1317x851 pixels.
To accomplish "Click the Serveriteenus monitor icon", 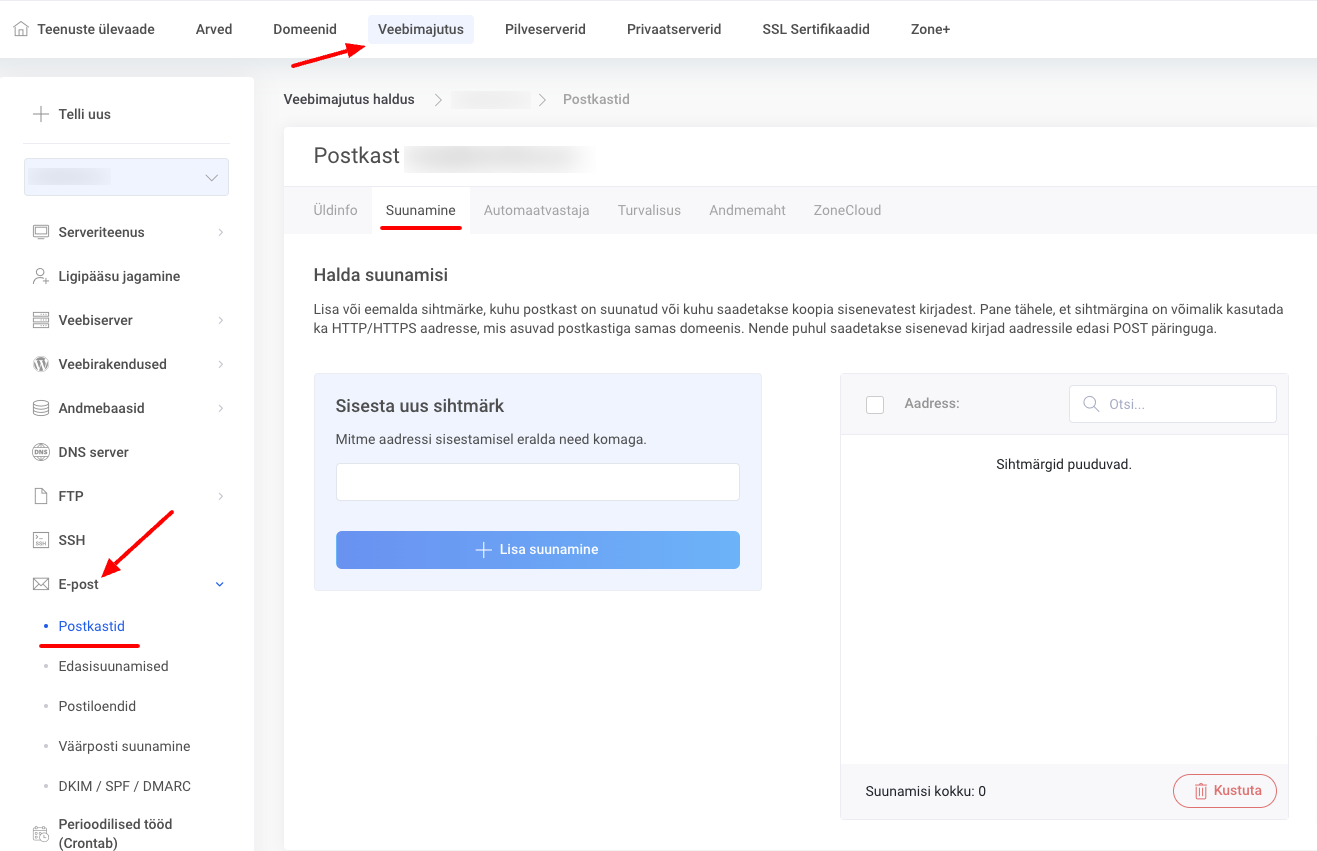I will tap(41, 232).
